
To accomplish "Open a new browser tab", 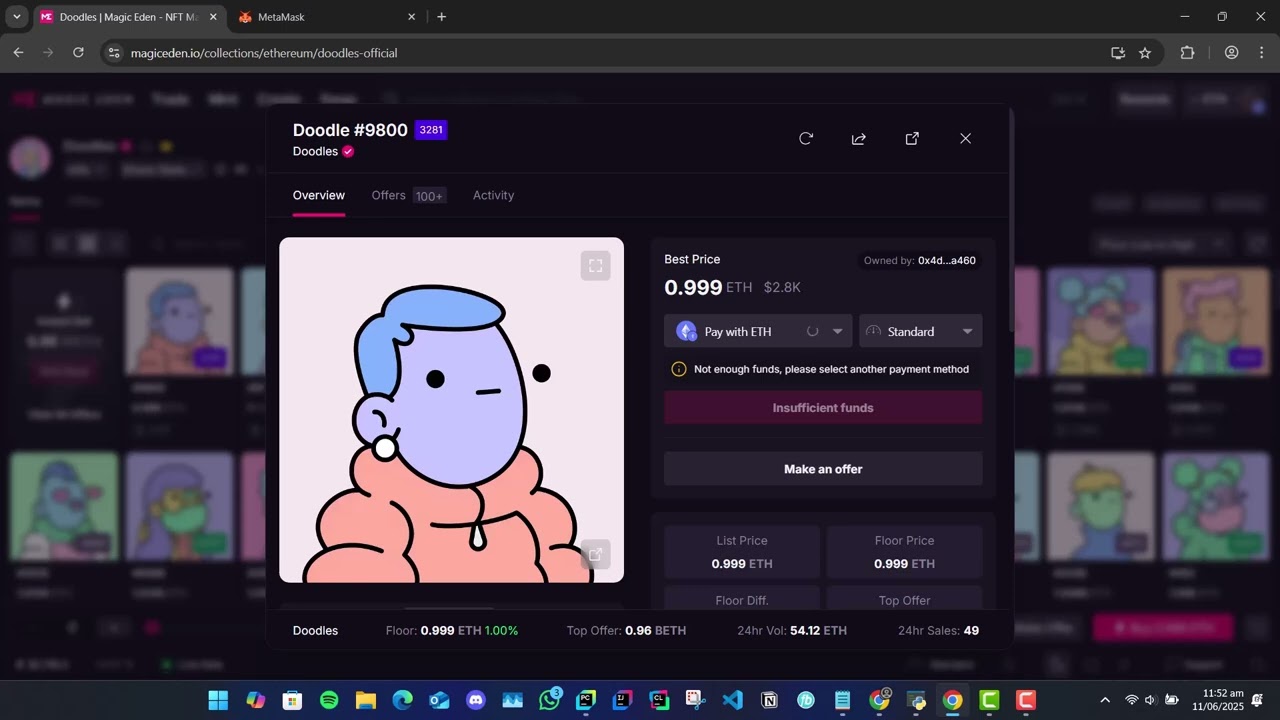I will coord(441,17).
